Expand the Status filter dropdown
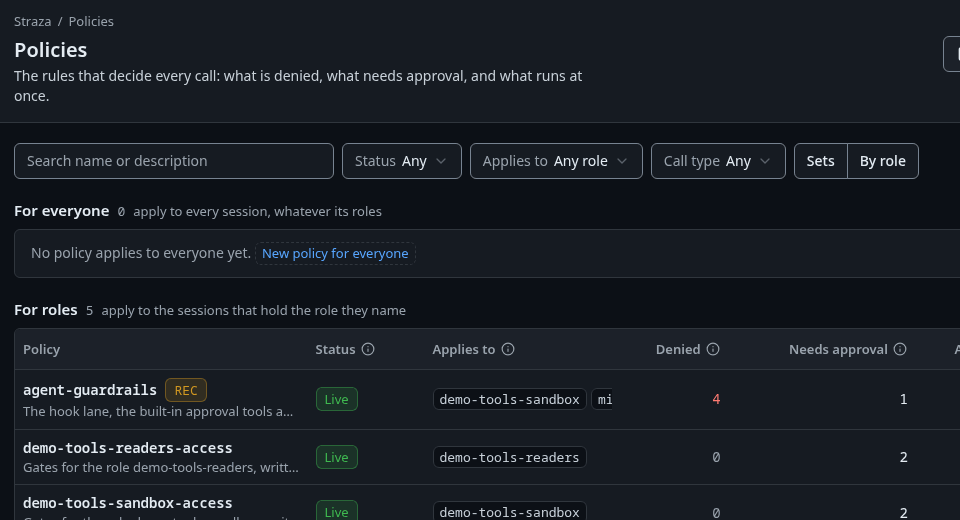 (402, 161)
